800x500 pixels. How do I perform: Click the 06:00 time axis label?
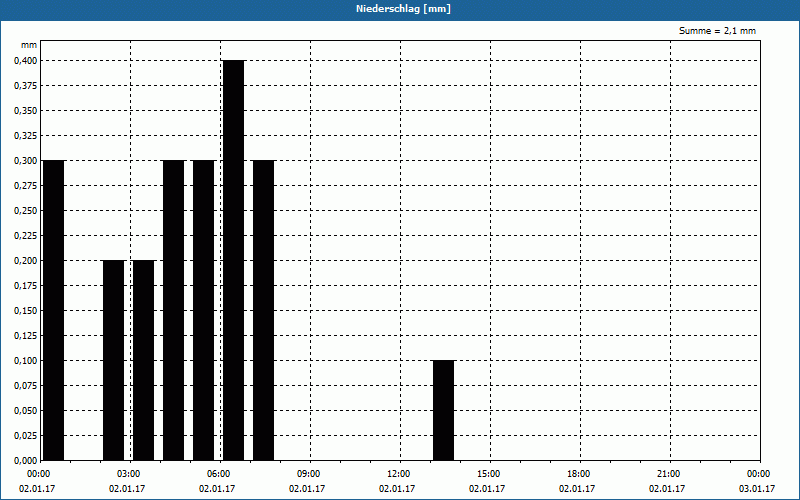click(218, 474)
